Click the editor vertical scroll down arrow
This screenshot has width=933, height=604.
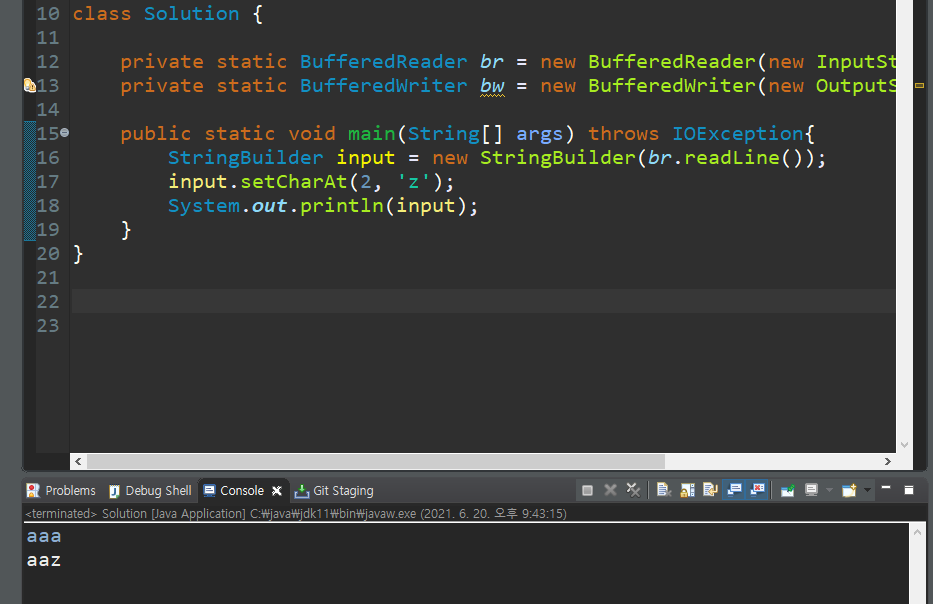tap(904, 445)
